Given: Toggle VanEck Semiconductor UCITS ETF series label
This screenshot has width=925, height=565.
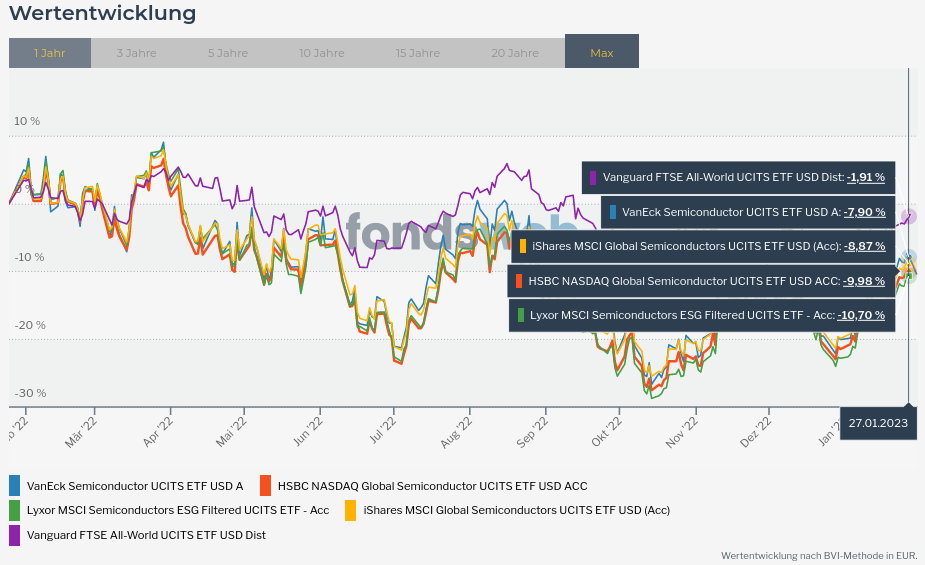Looking at the screenshot, I should tap(135, 486).
